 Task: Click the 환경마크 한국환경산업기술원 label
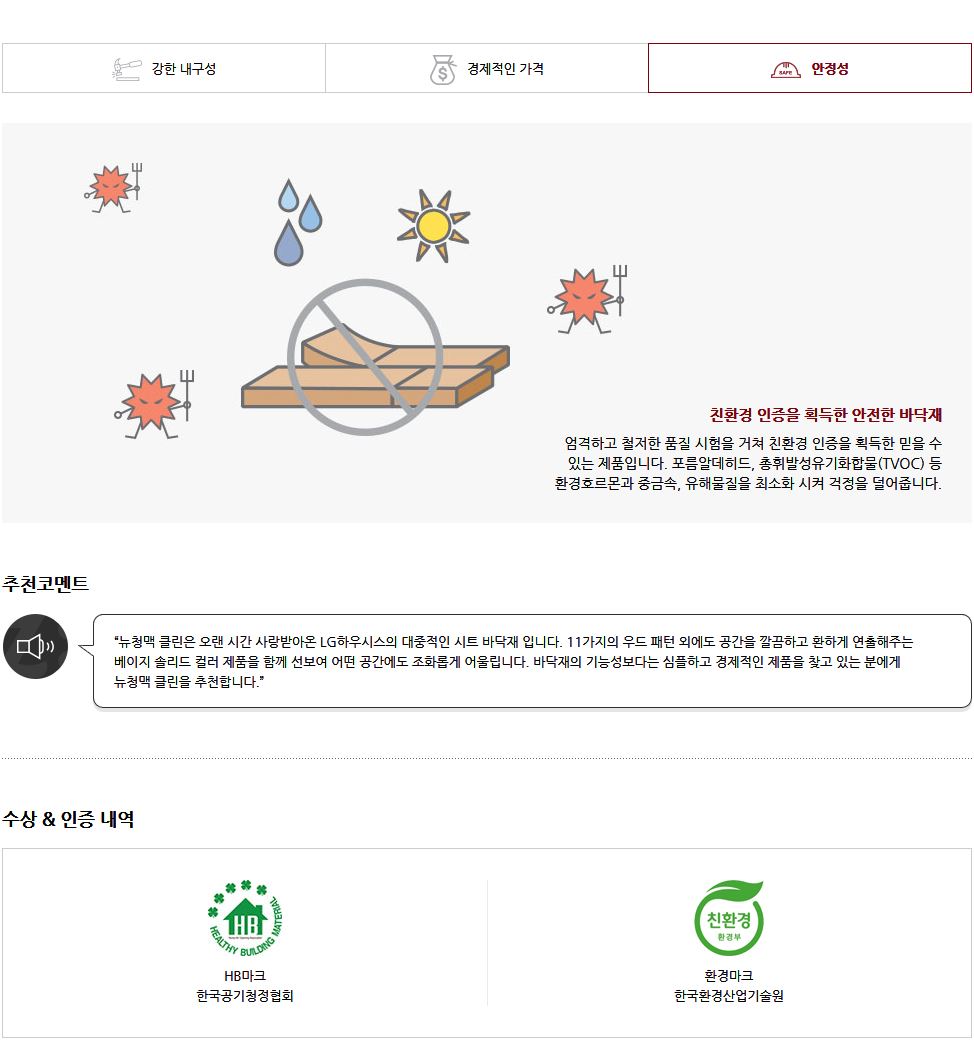(729, 986)
